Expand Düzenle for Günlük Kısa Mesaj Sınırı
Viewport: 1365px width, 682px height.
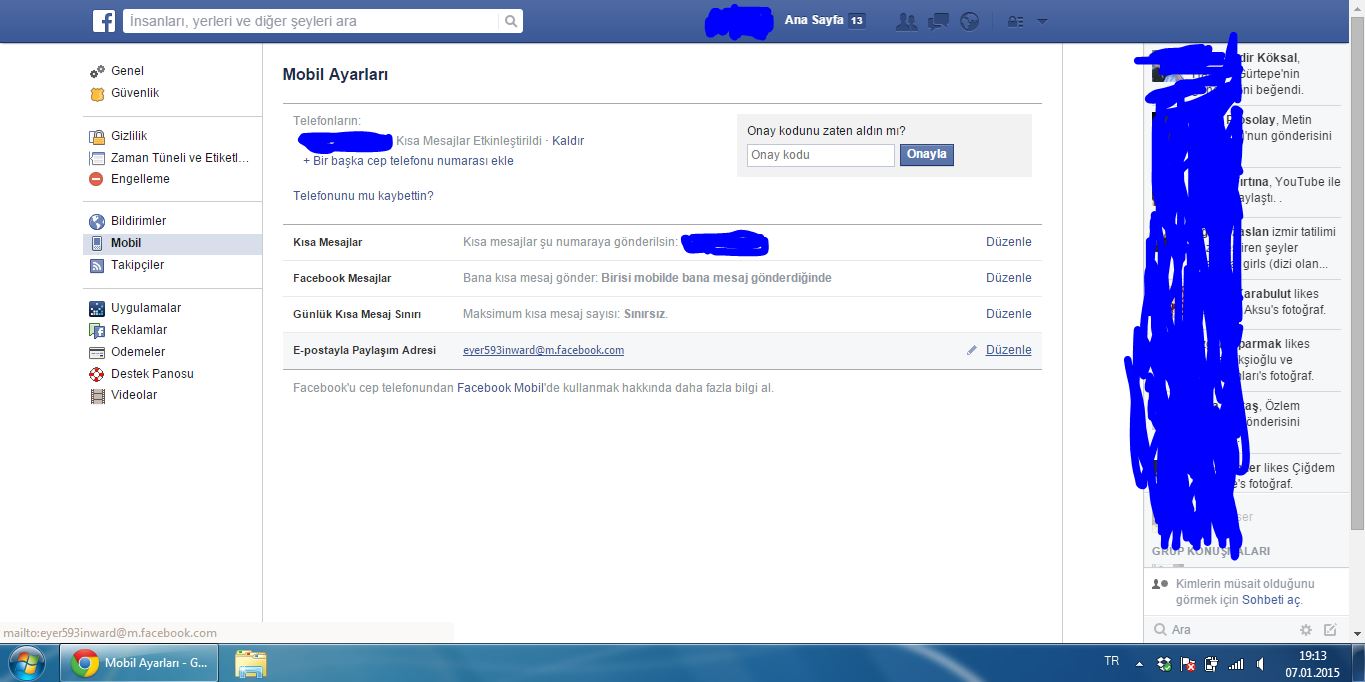tap(1008, 314)
